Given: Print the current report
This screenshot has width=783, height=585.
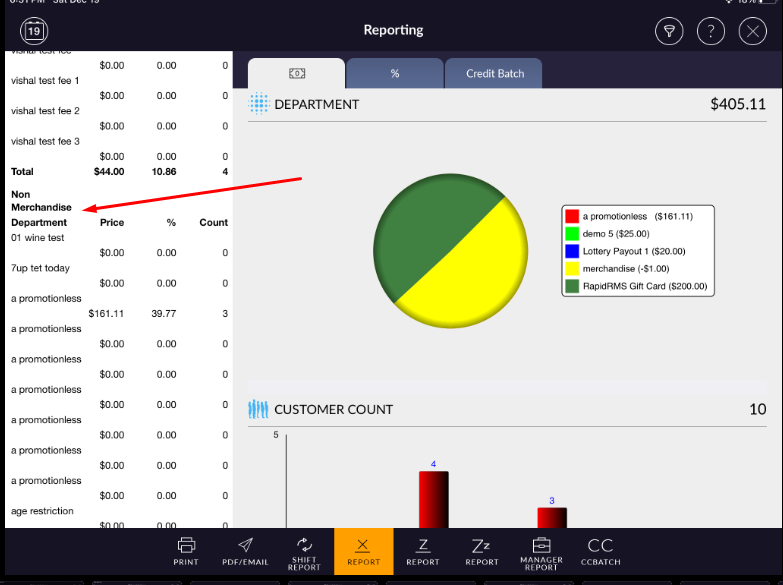Looking at the screenshot, I should 186,551.
